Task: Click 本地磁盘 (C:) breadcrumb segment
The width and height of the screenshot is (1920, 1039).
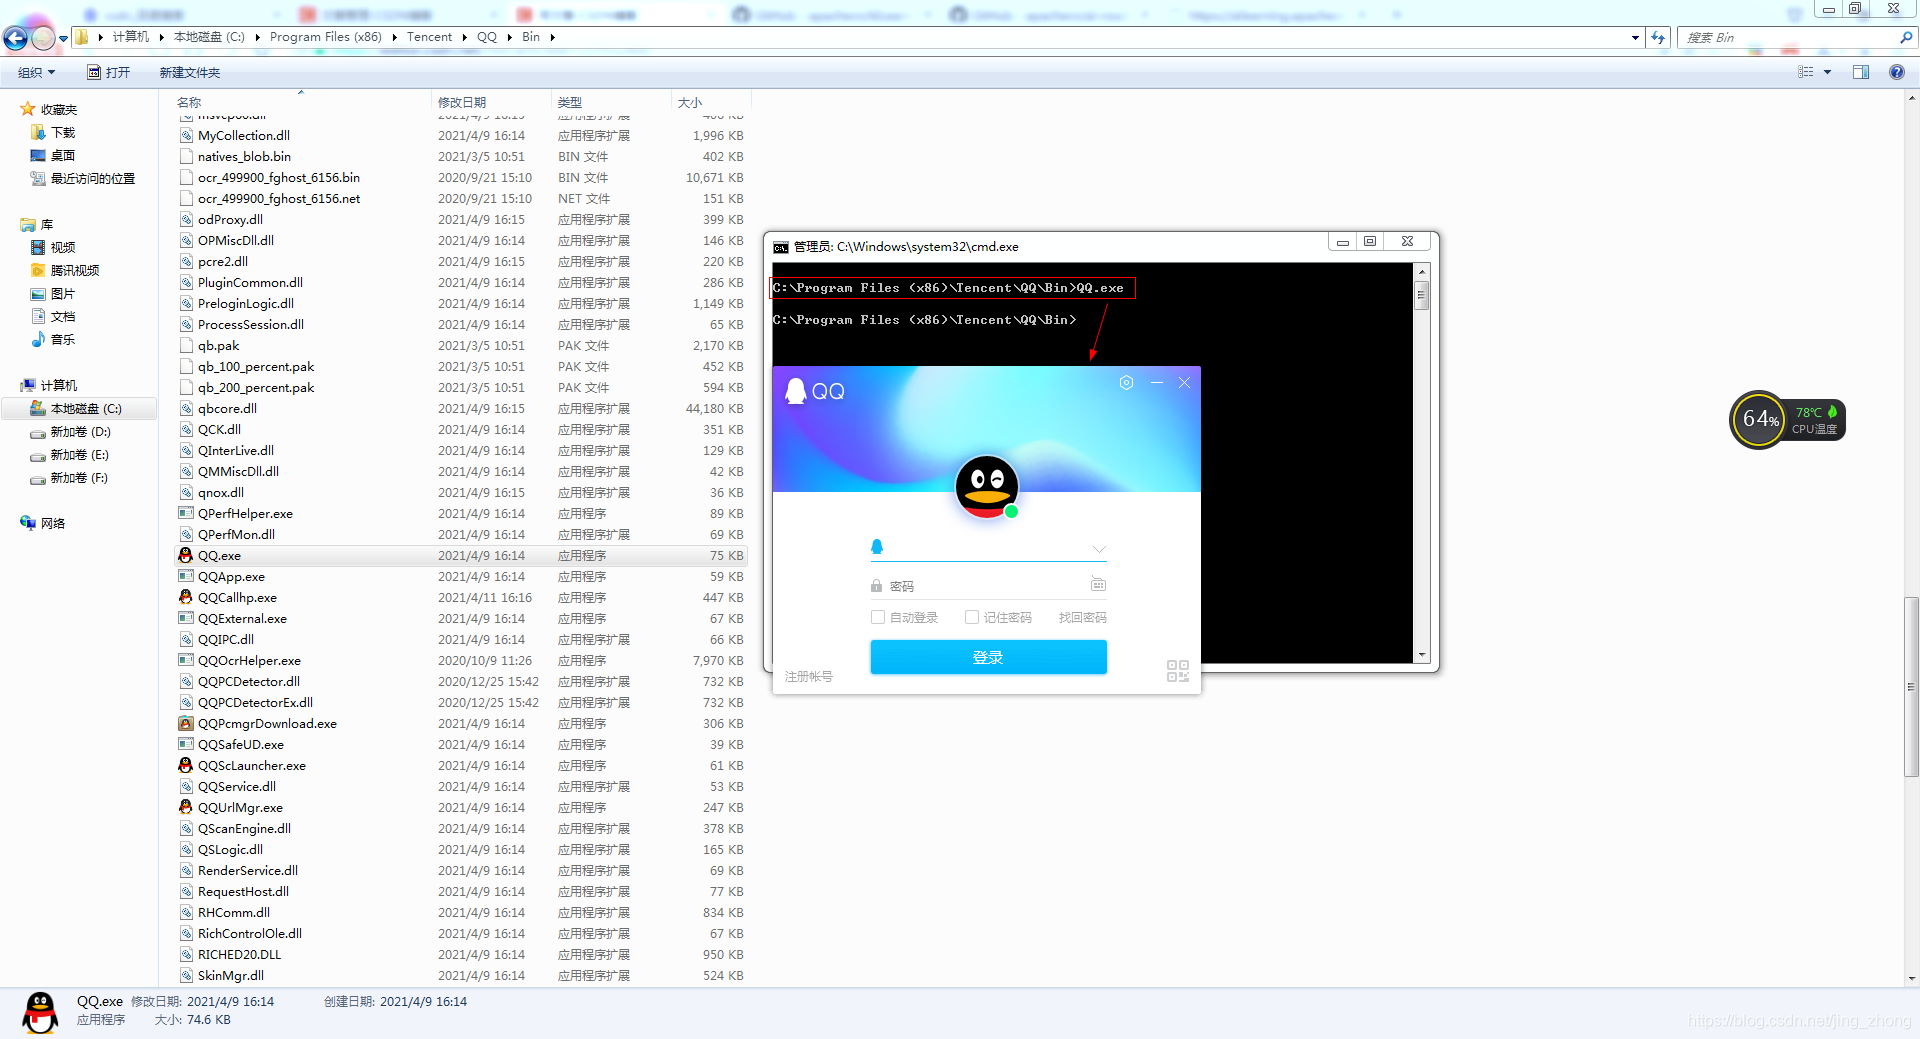Action: [x=209, y=37]
